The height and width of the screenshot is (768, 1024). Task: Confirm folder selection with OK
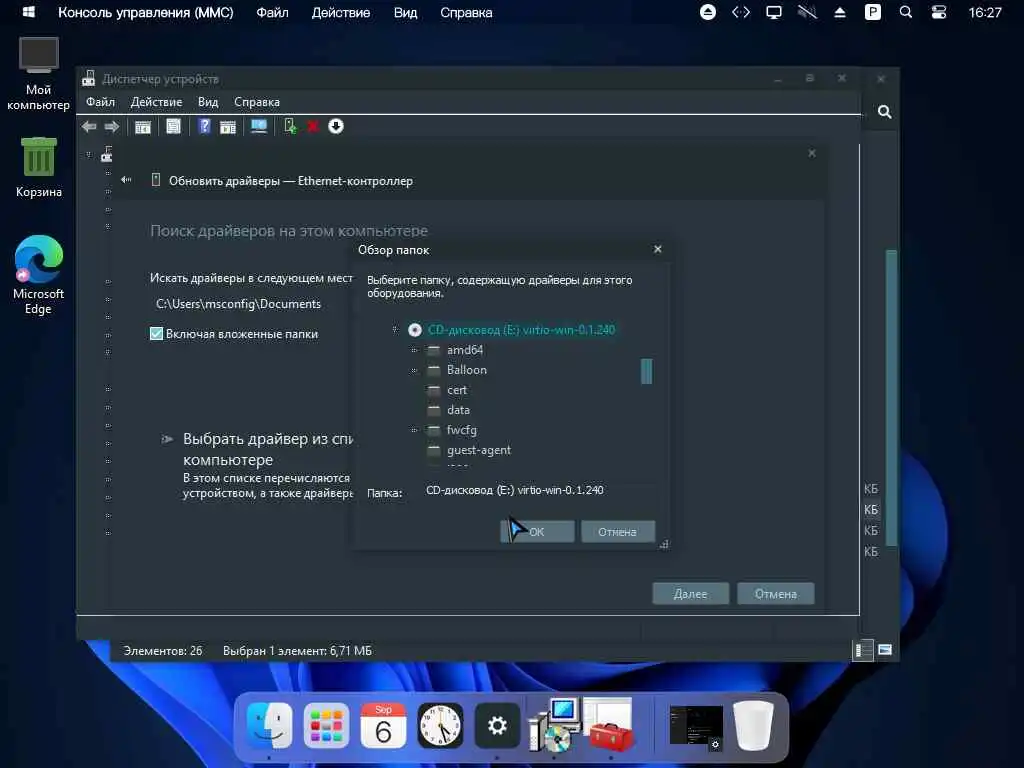pos(537,532)
